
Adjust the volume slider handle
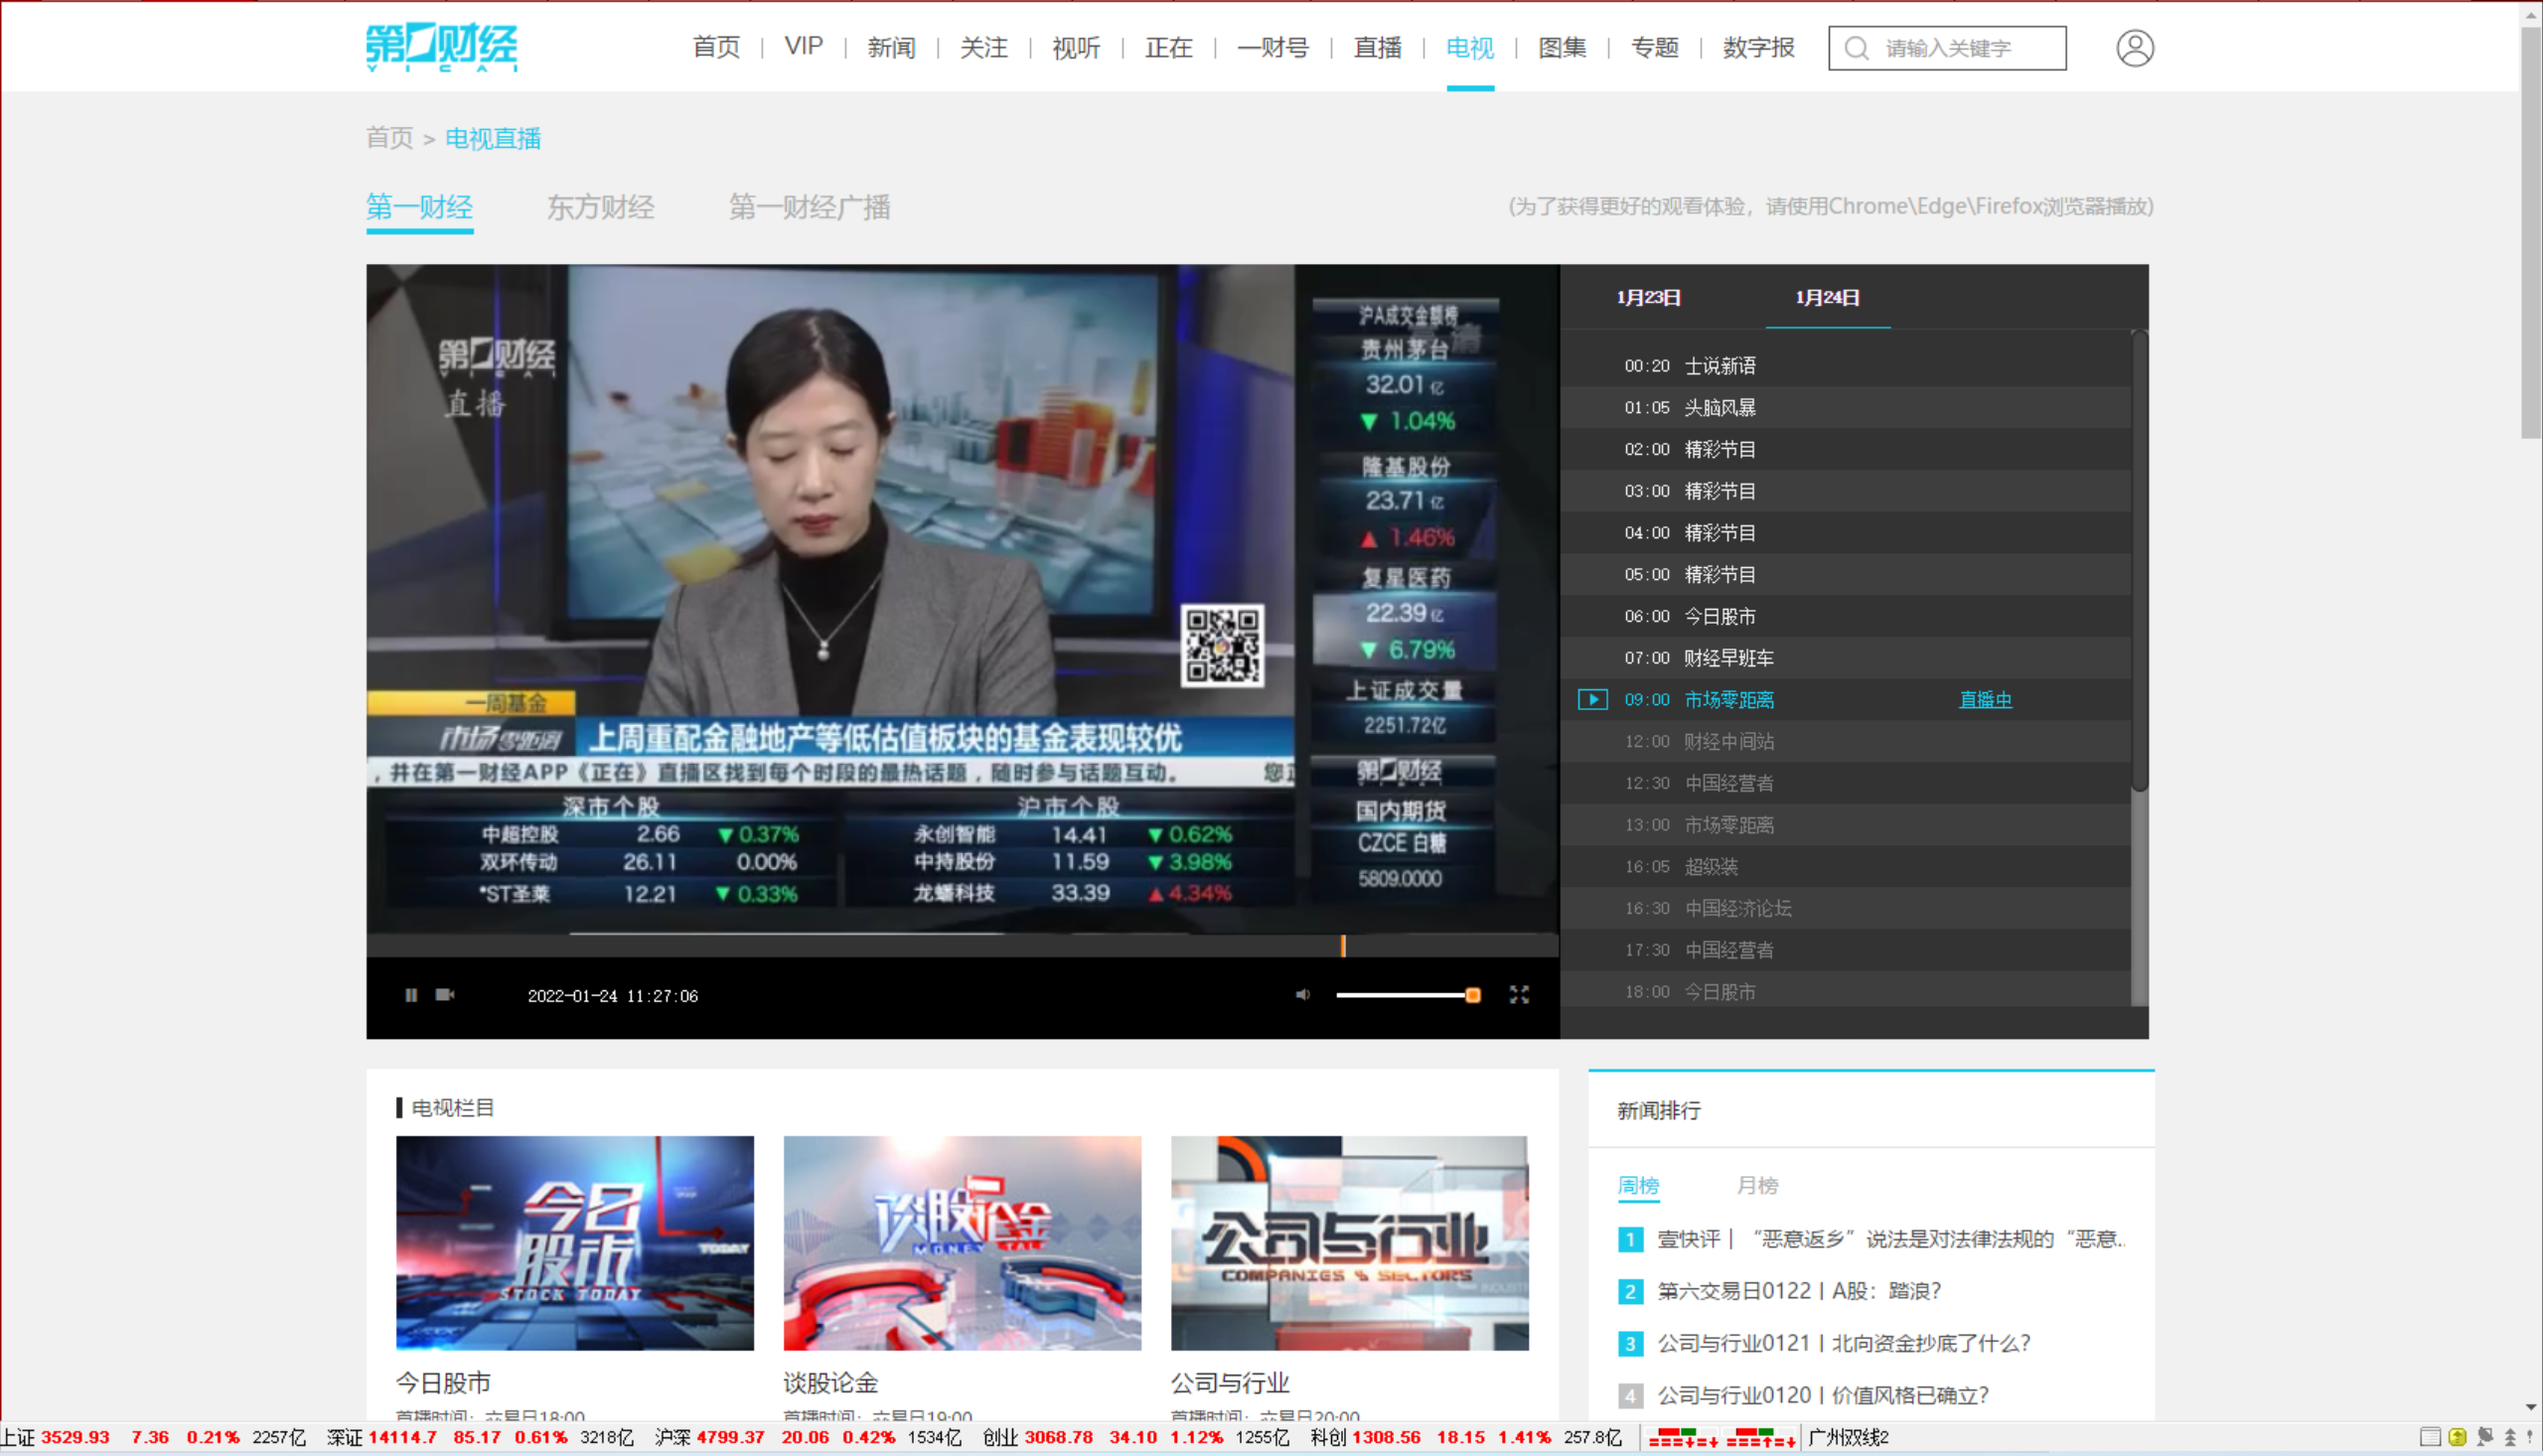click(1472, 995)
